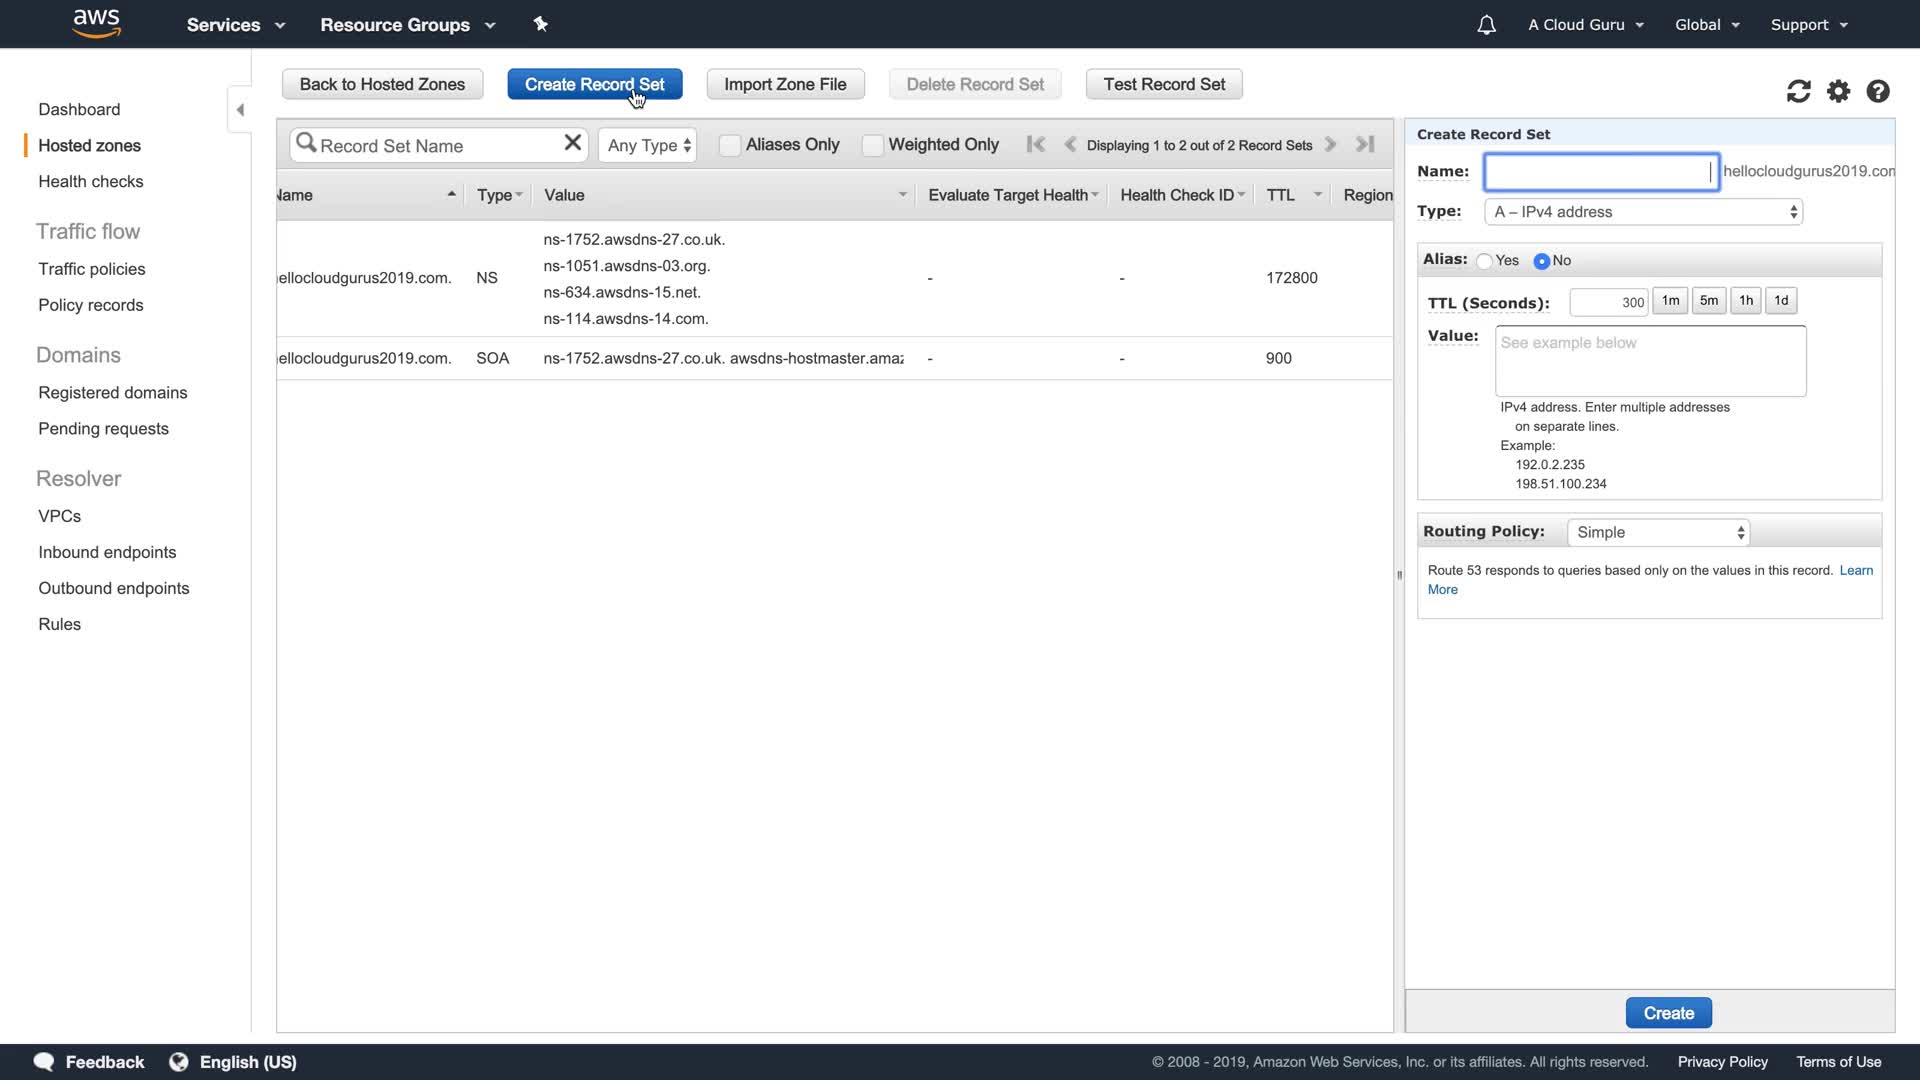Clear the Record Set Name search
This screenshot has height=1080, width=1920.
pyautogui.click(x=572, y=143)
